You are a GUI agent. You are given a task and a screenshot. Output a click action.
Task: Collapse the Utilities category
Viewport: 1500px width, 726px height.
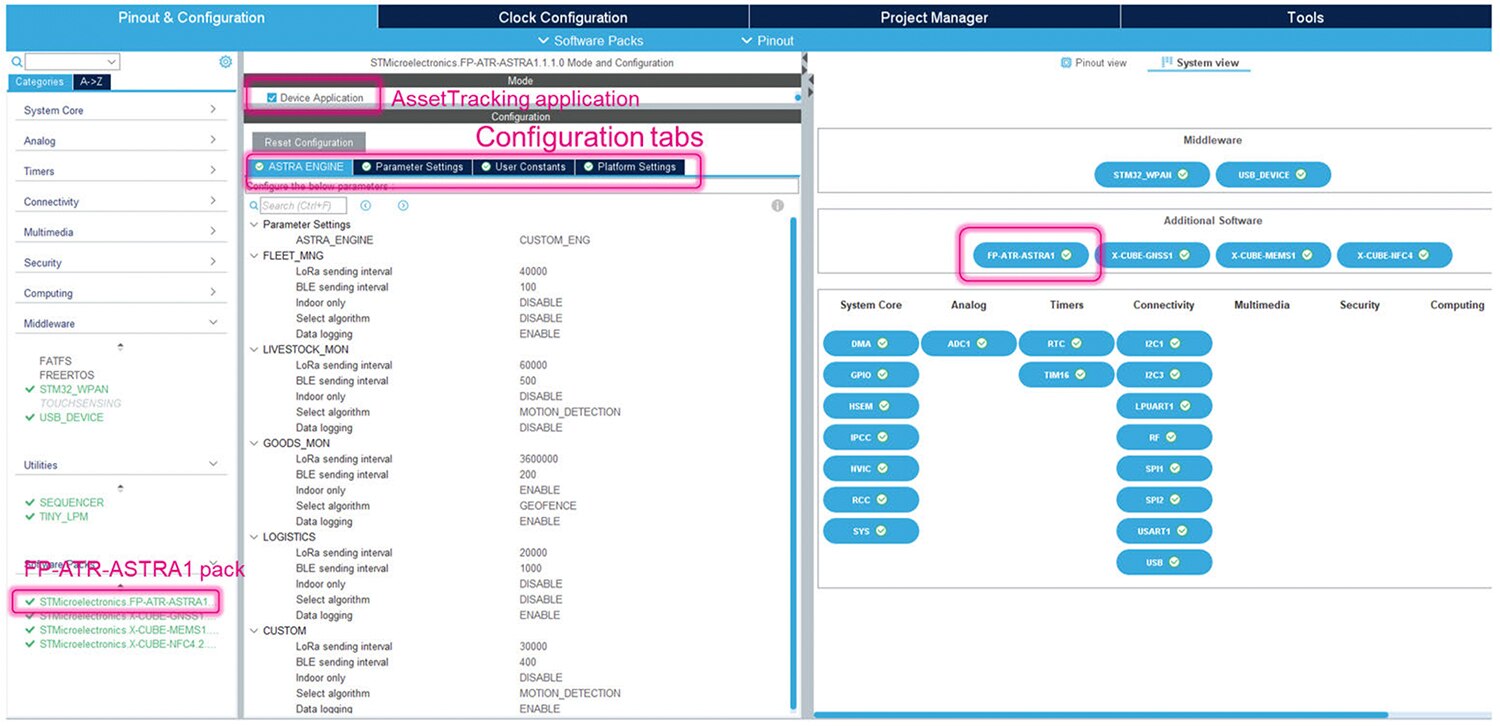point(120,465)
